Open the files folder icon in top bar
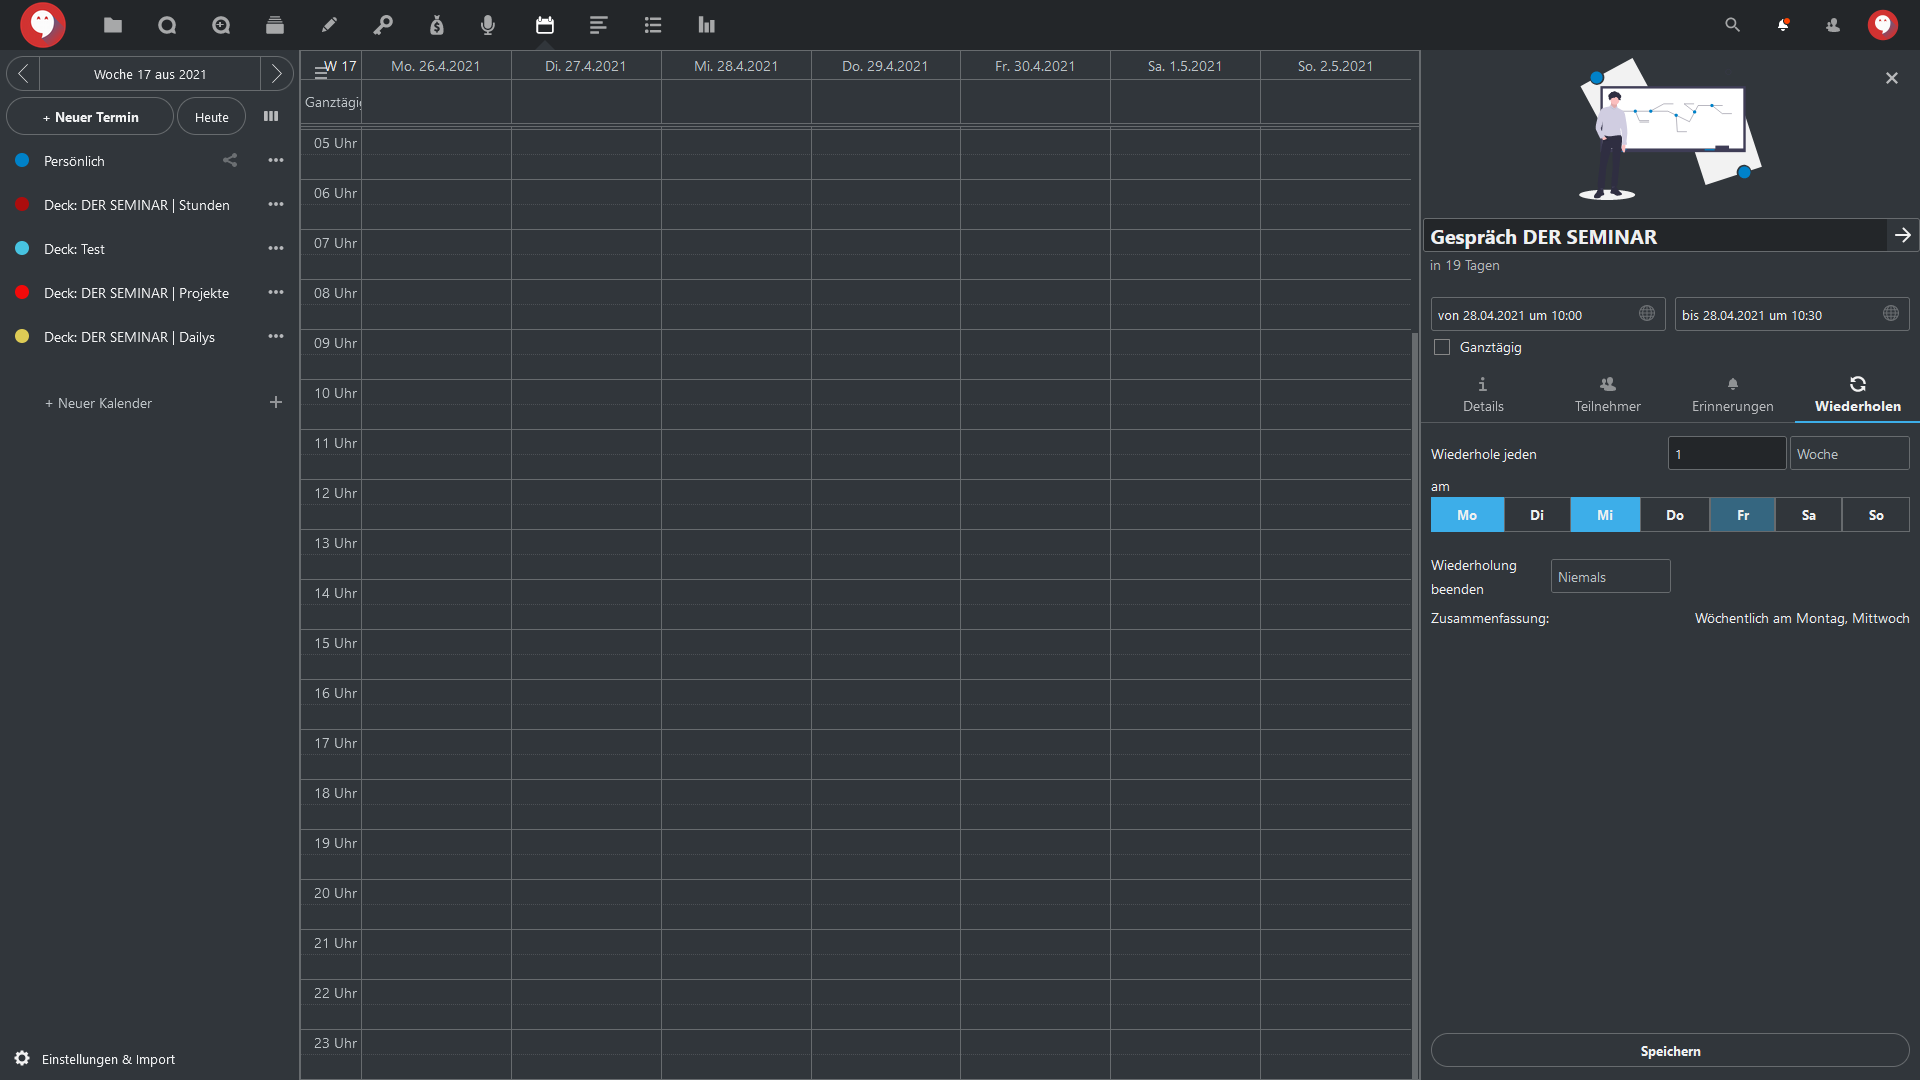The image size is (1920, 1080). pos(113,25)
